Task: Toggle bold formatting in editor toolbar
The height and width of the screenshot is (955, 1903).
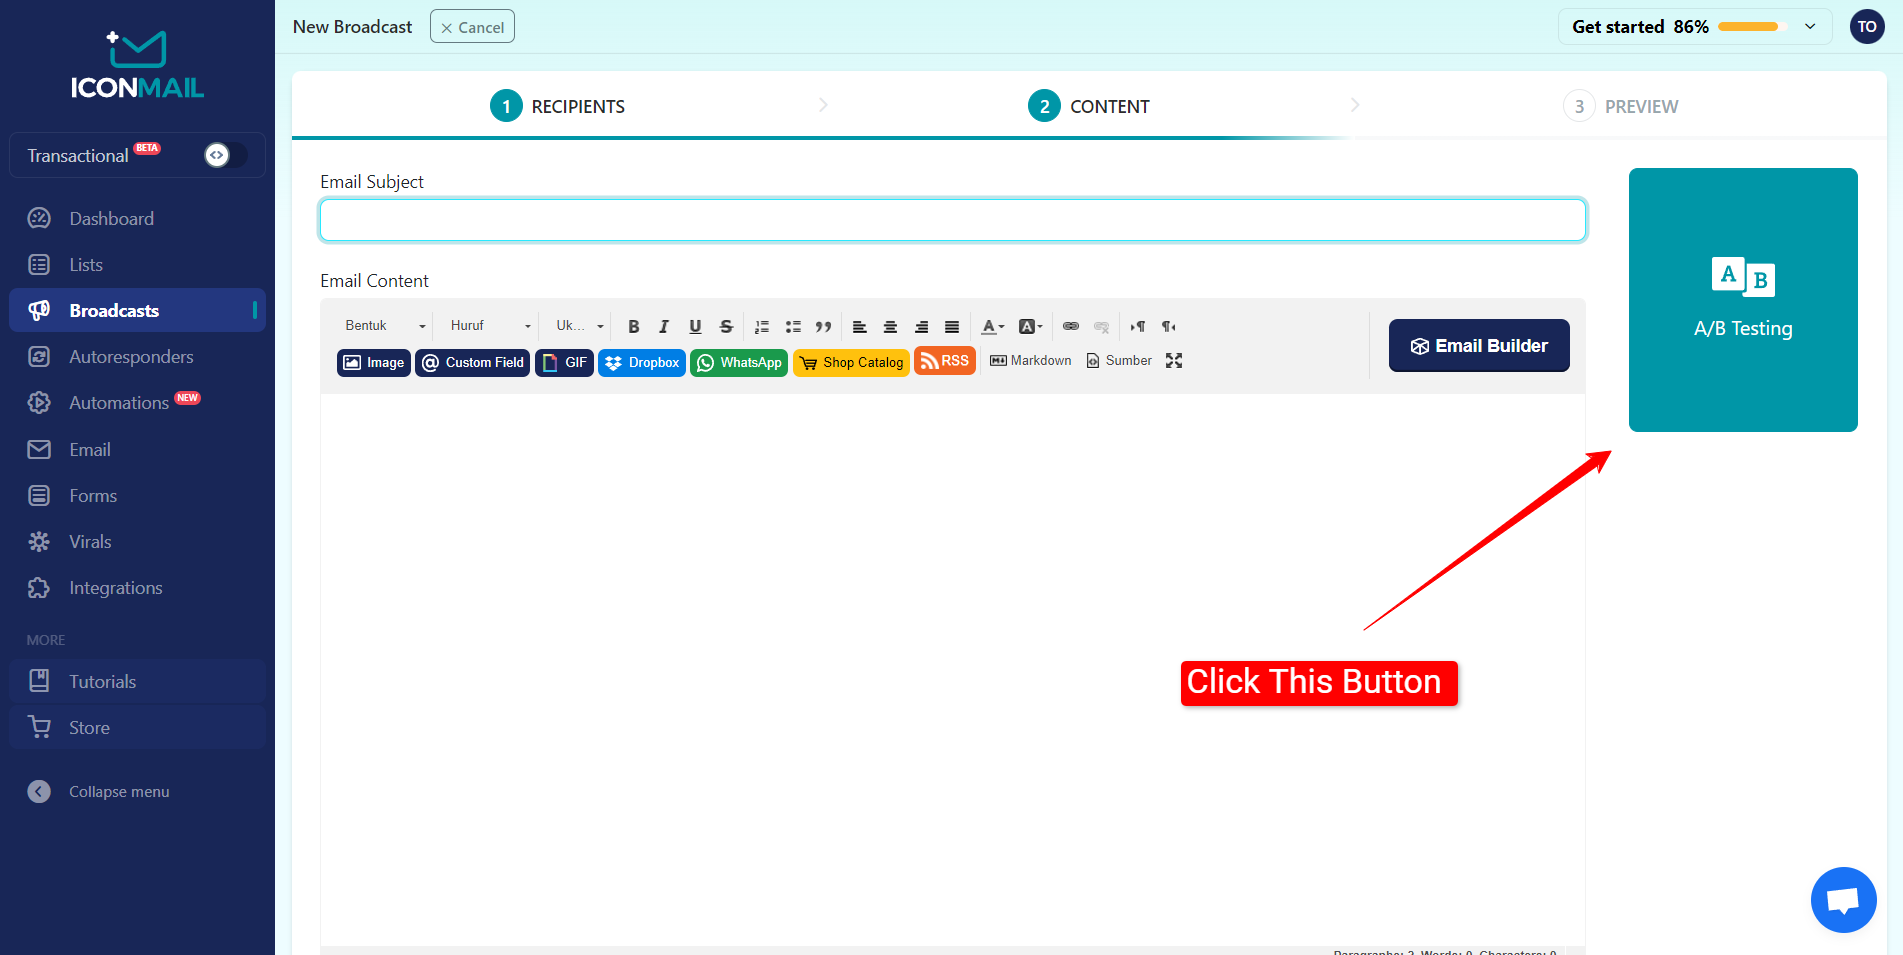Action: coord(633,326)
